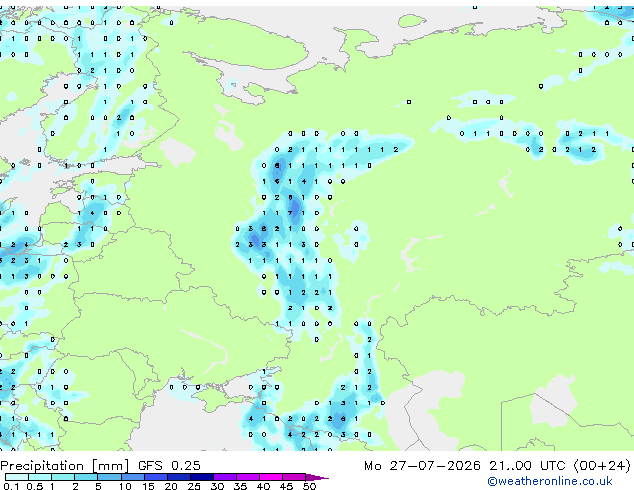Click the above-50 arrow tip of legend

317,477
